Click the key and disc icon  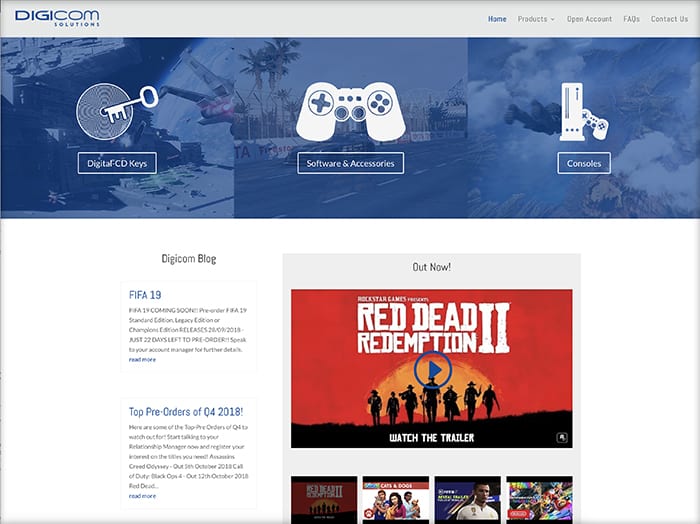tap(117, 112)
